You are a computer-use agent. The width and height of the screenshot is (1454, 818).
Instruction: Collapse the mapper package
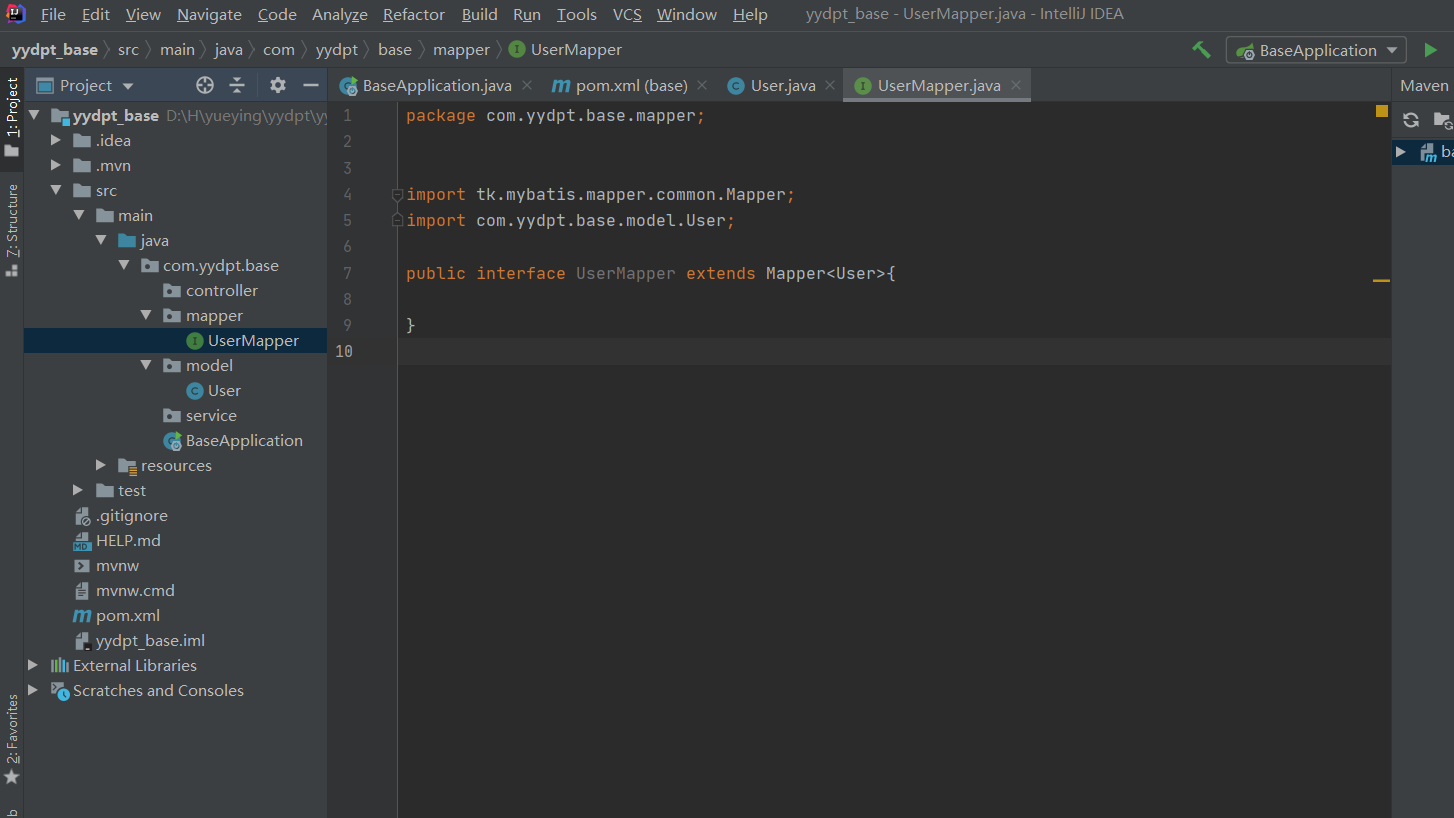point(146,315)
